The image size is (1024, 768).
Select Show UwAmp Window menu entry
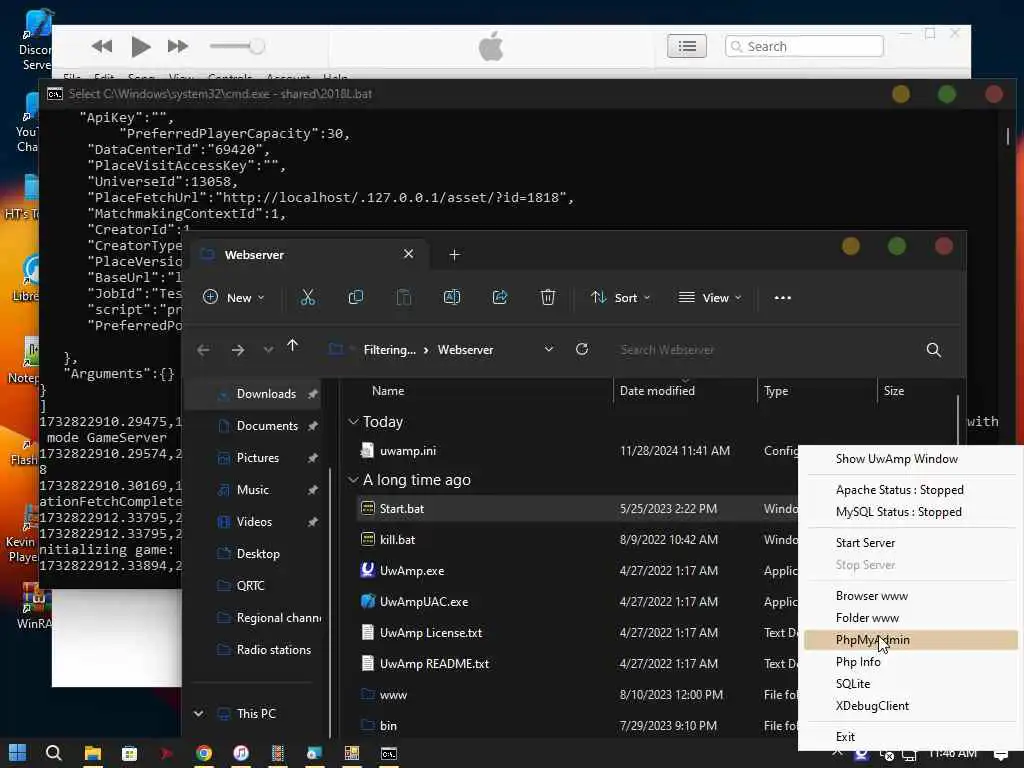coord(897,458)
